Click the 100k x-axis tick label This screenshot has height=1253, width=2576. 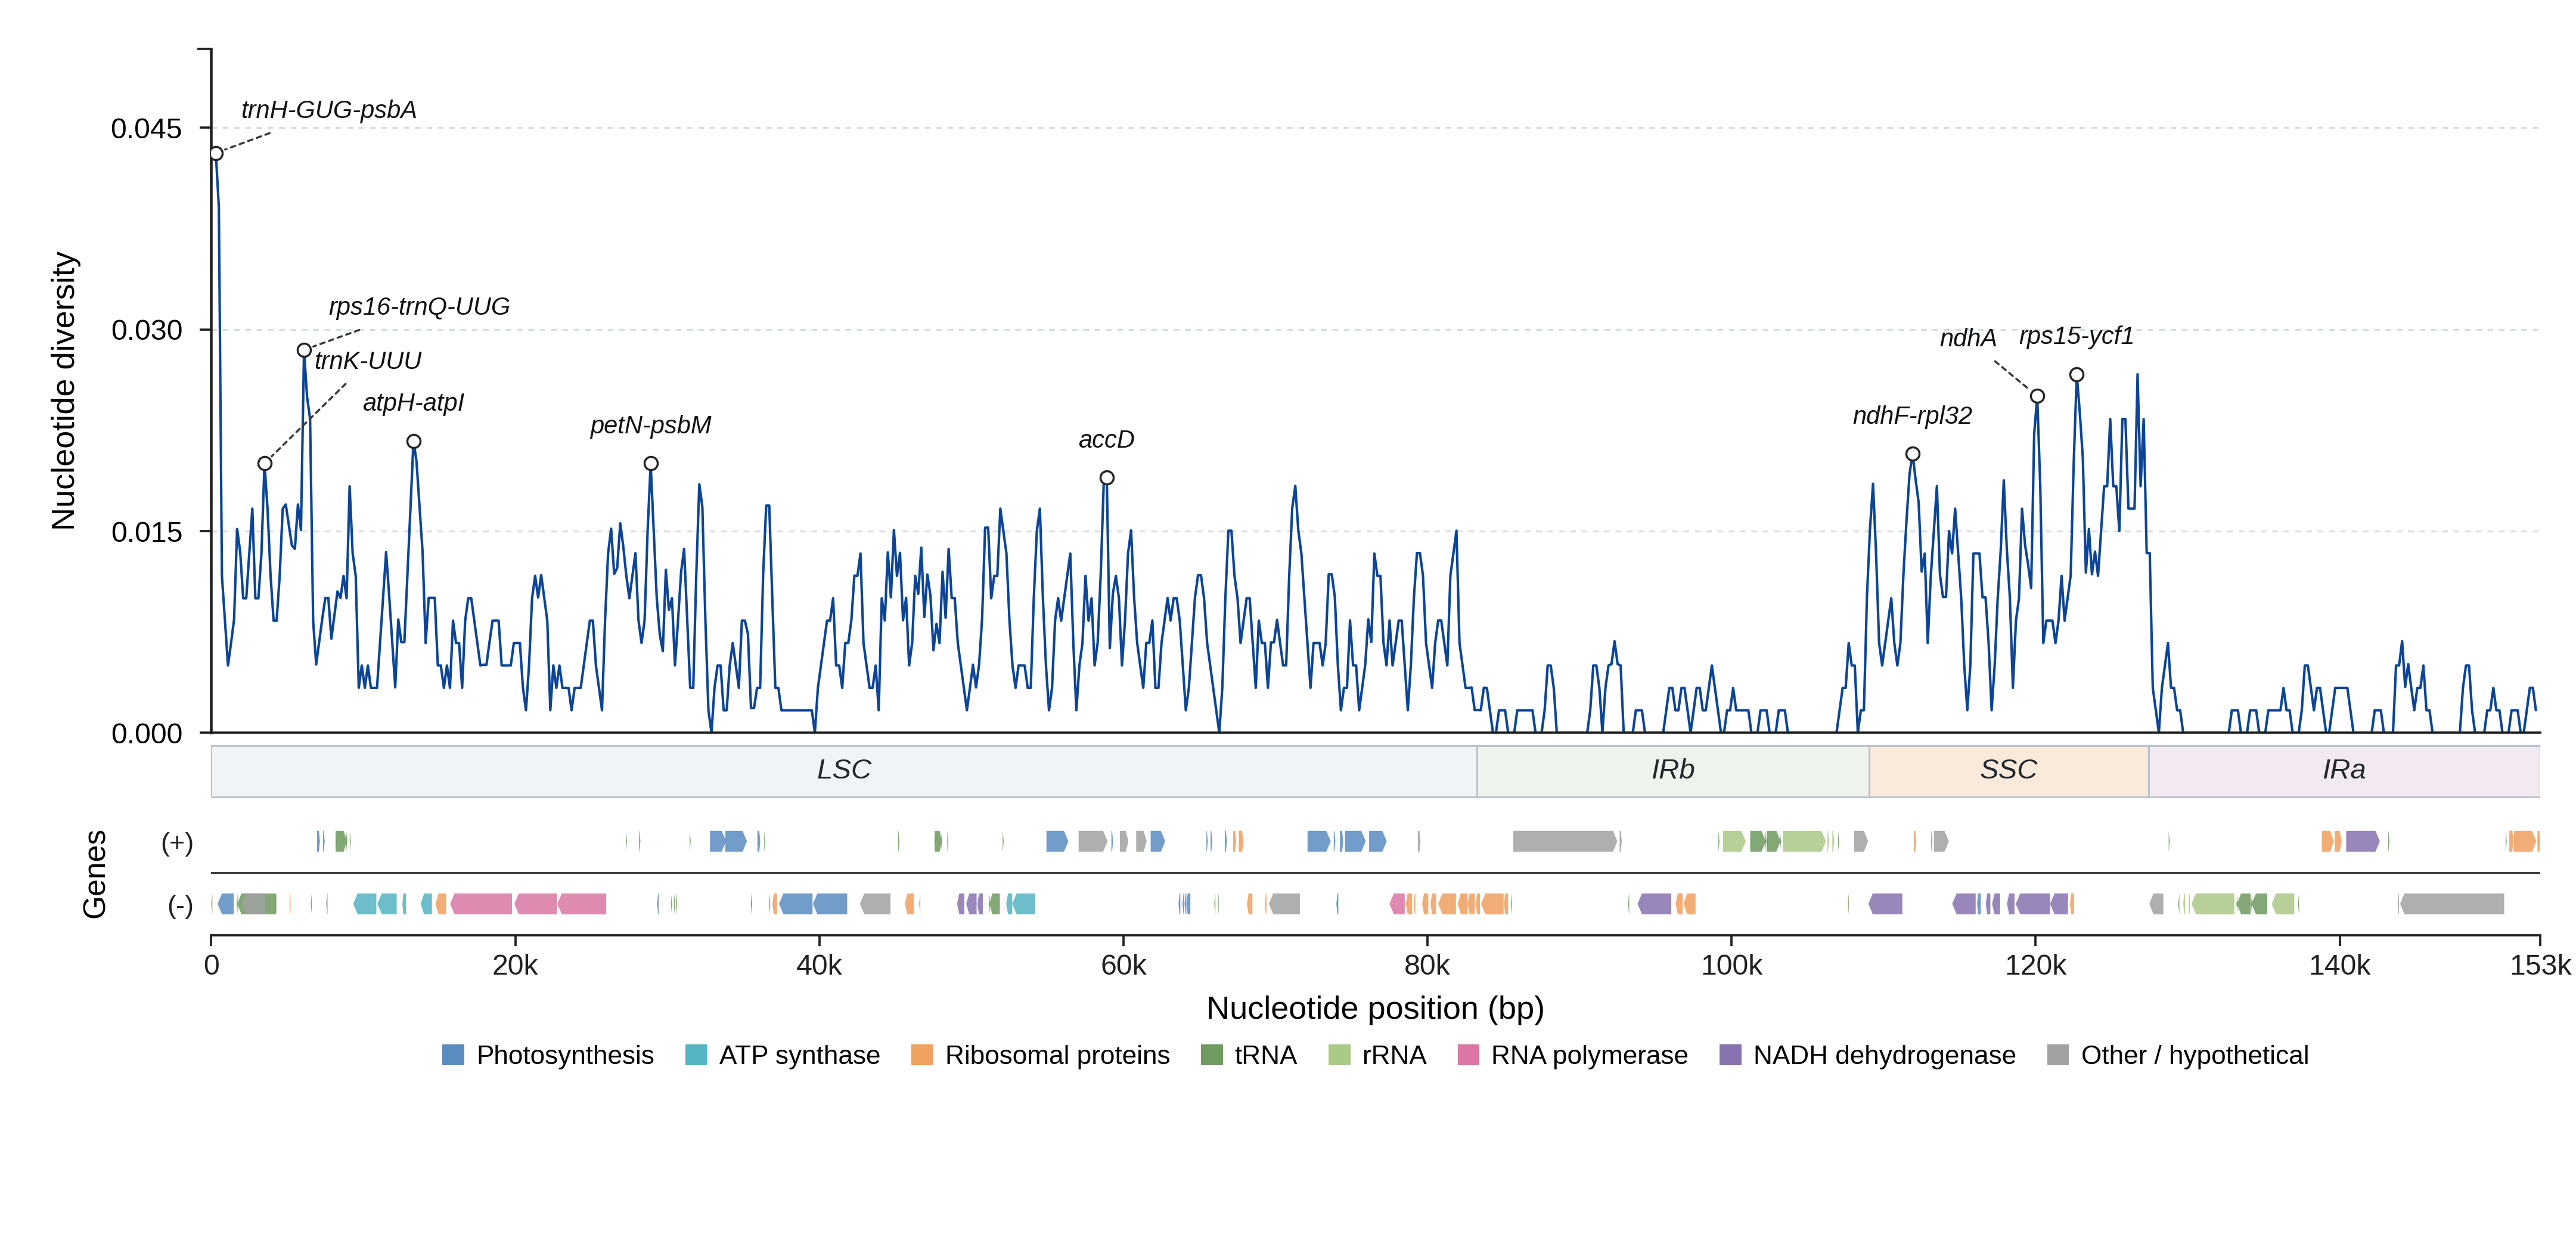click(1731, 965)
